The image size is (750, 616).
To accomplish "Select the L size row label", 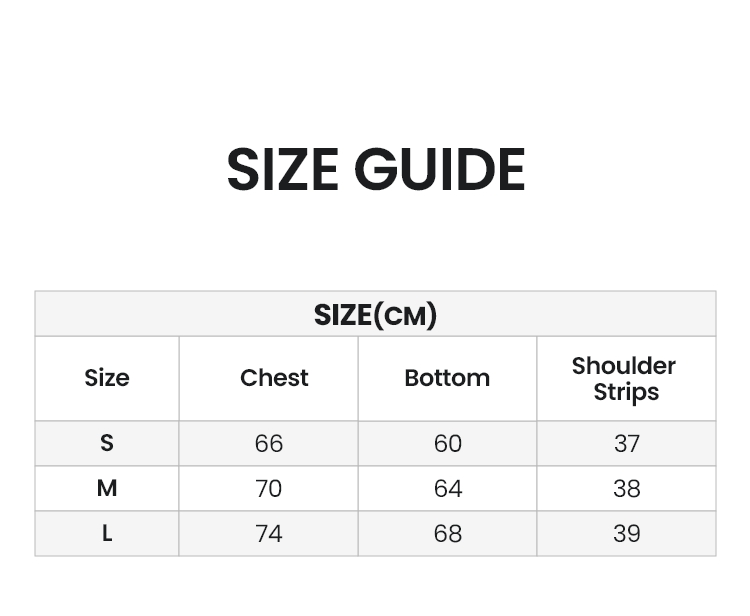I will [x=107, y=533].
